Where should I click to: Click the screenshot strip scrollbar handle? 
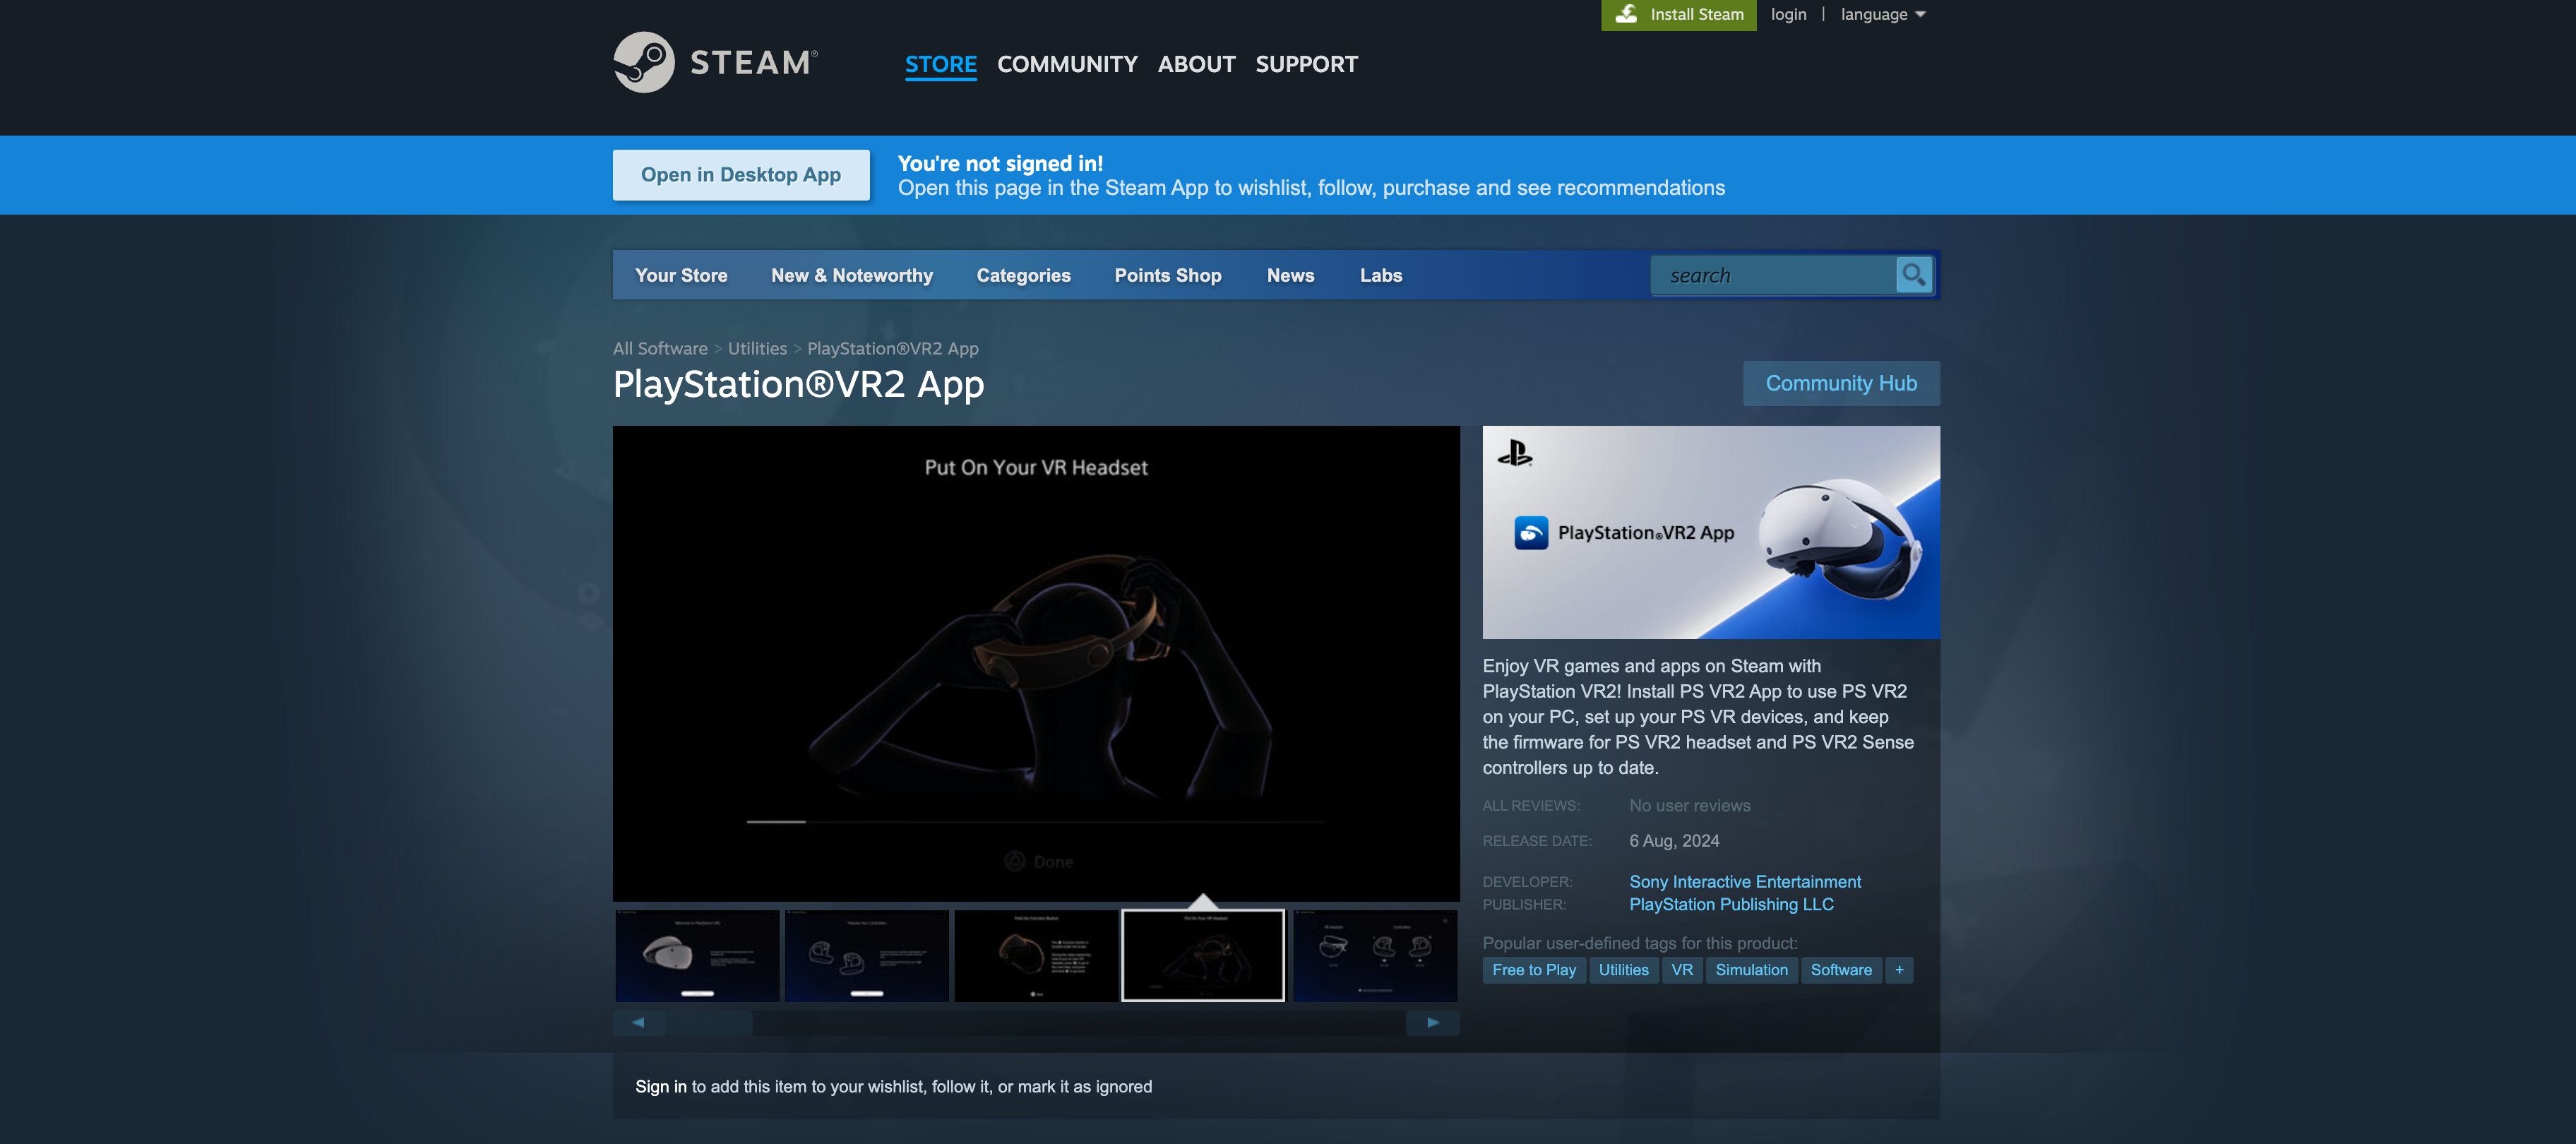tap(709, 1022)
